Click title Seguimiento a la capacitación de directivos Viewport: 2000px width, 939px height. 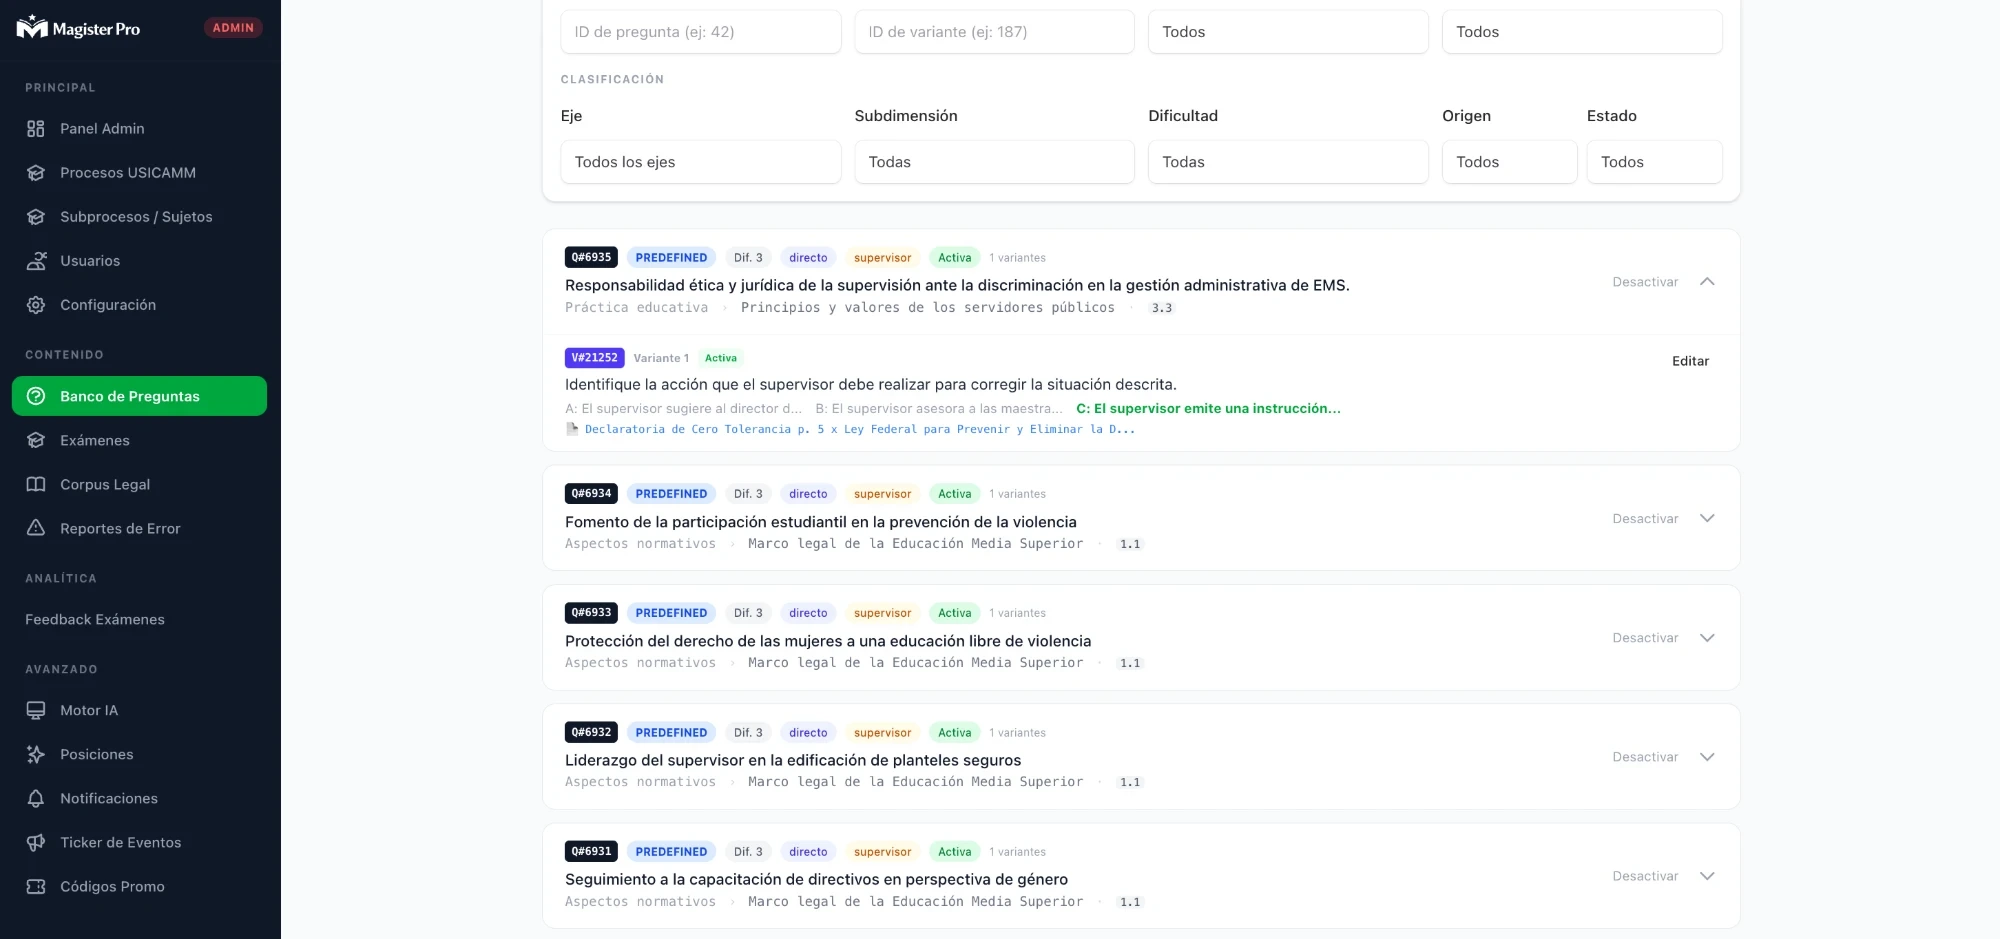(816, 879)
